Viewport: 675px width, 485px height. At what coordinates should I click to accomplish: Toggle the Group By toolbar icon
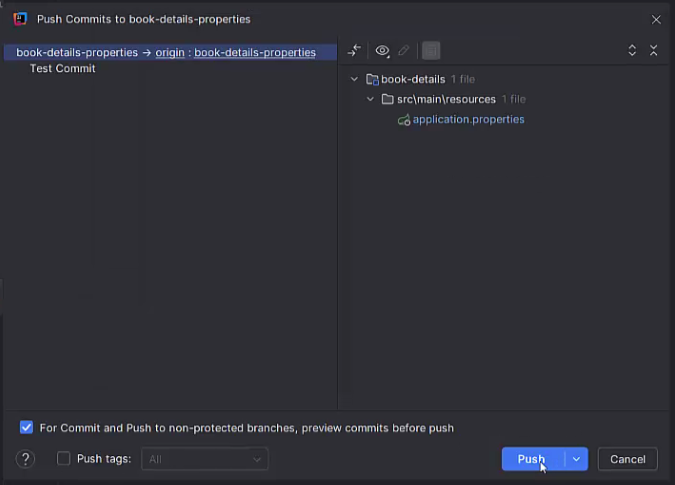point(431,51)
